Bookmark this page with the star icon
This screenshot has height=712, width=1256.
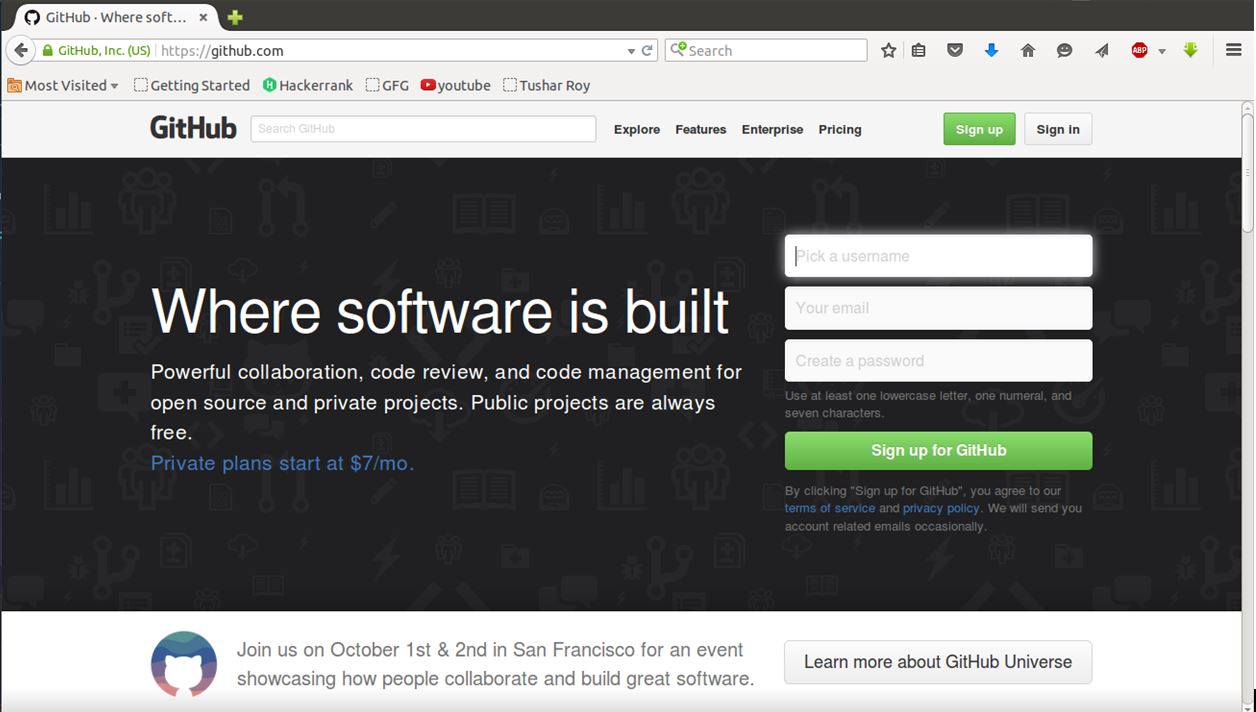point(888,50)
